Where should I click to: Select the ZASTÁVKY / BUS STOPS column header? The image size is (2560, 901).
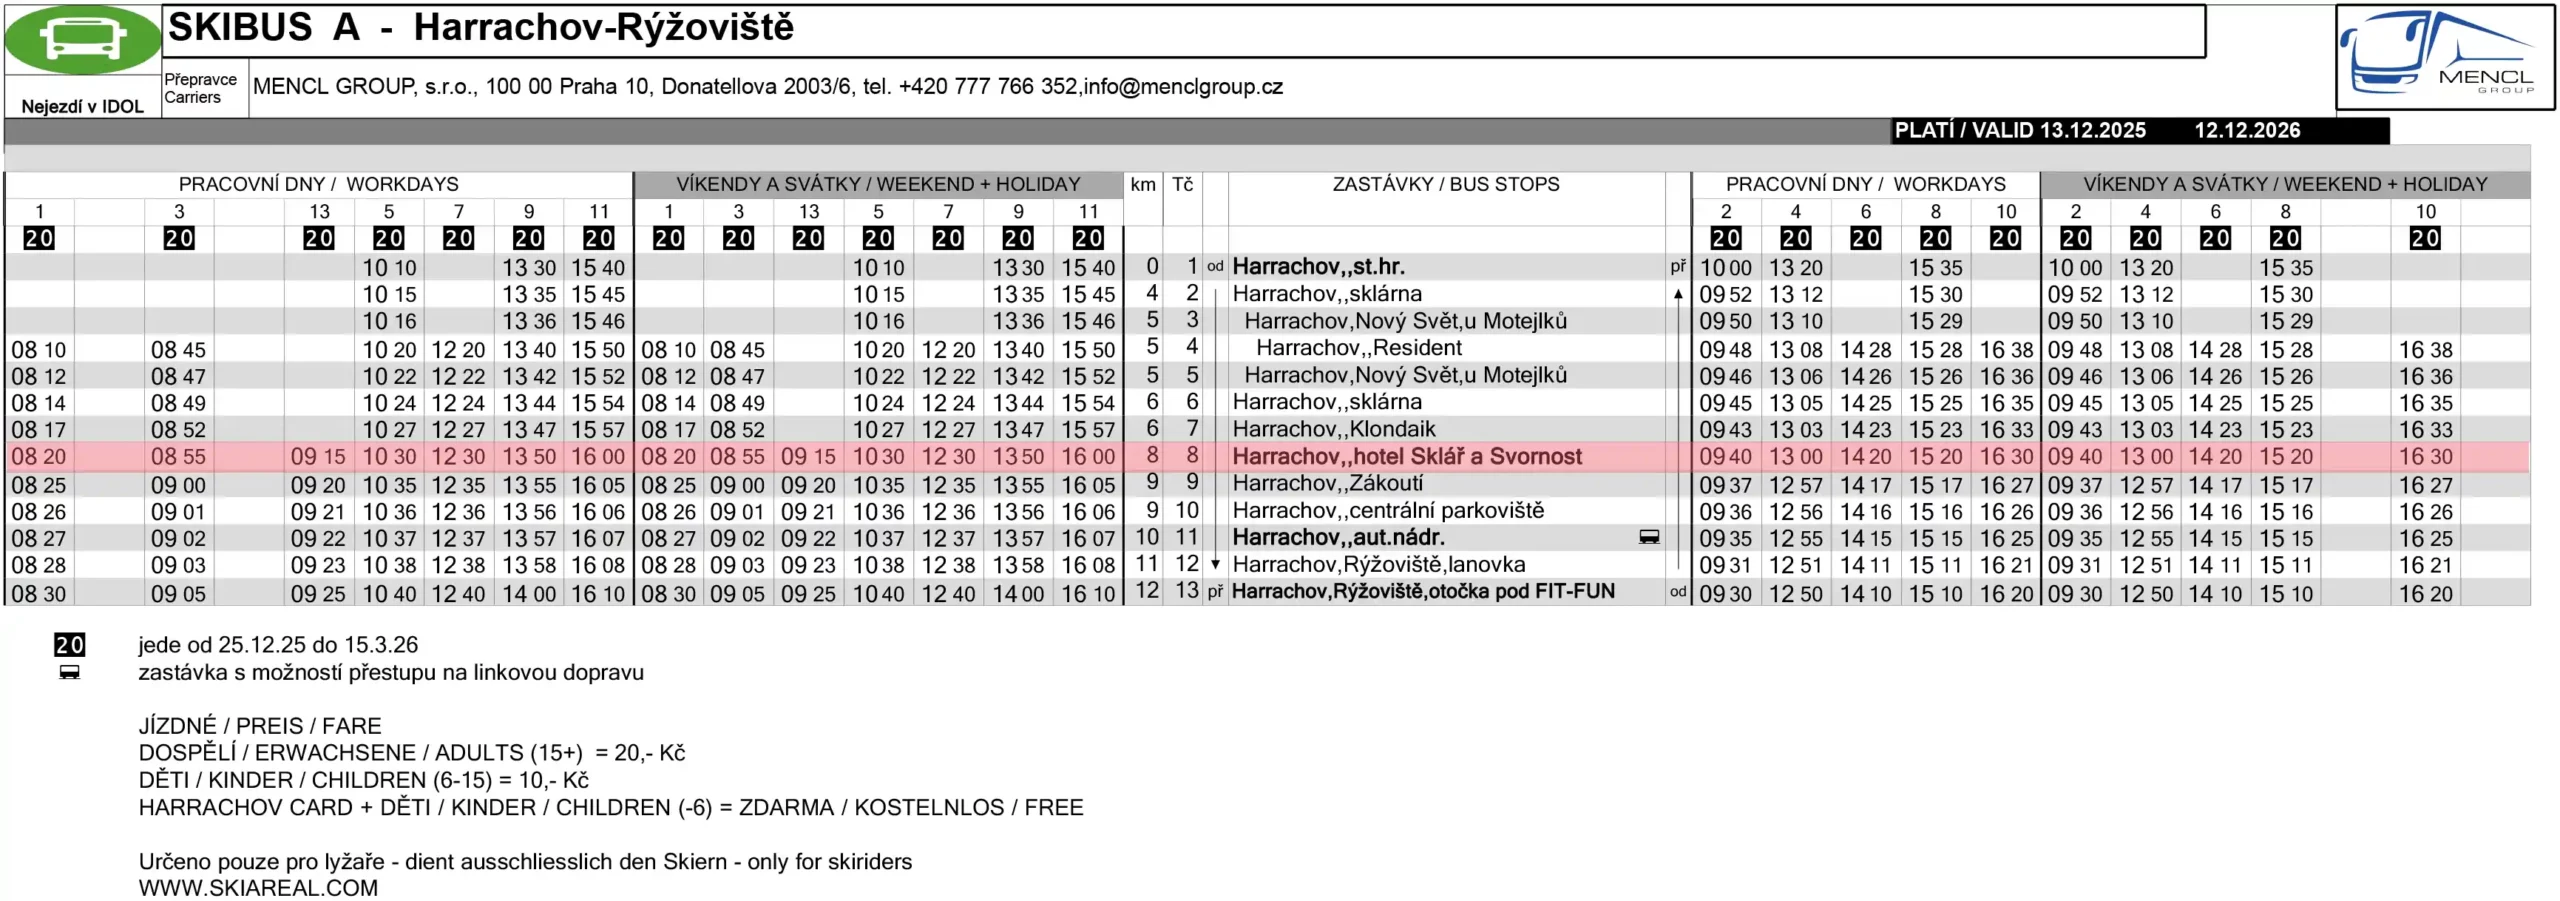1445,184
